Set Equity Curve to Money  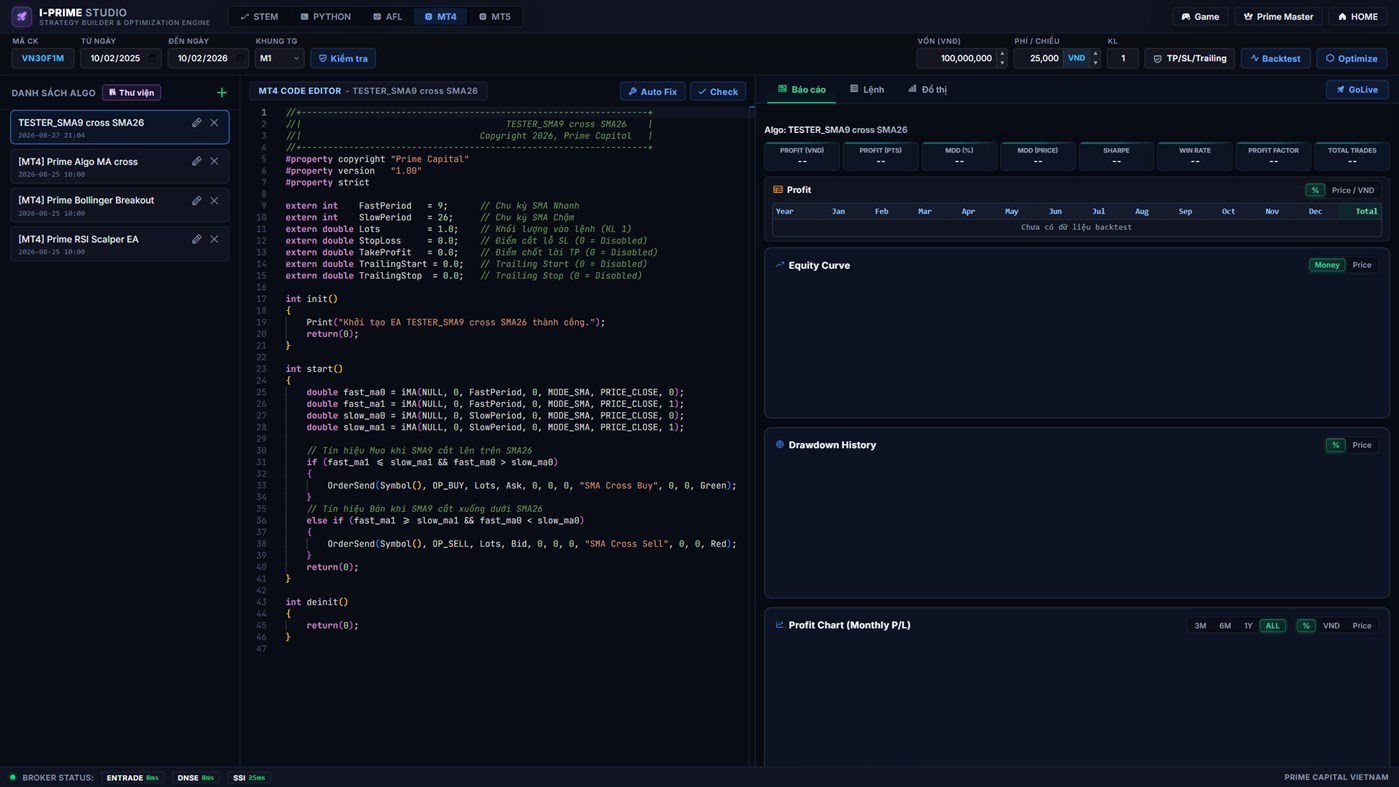point(1327,265)
